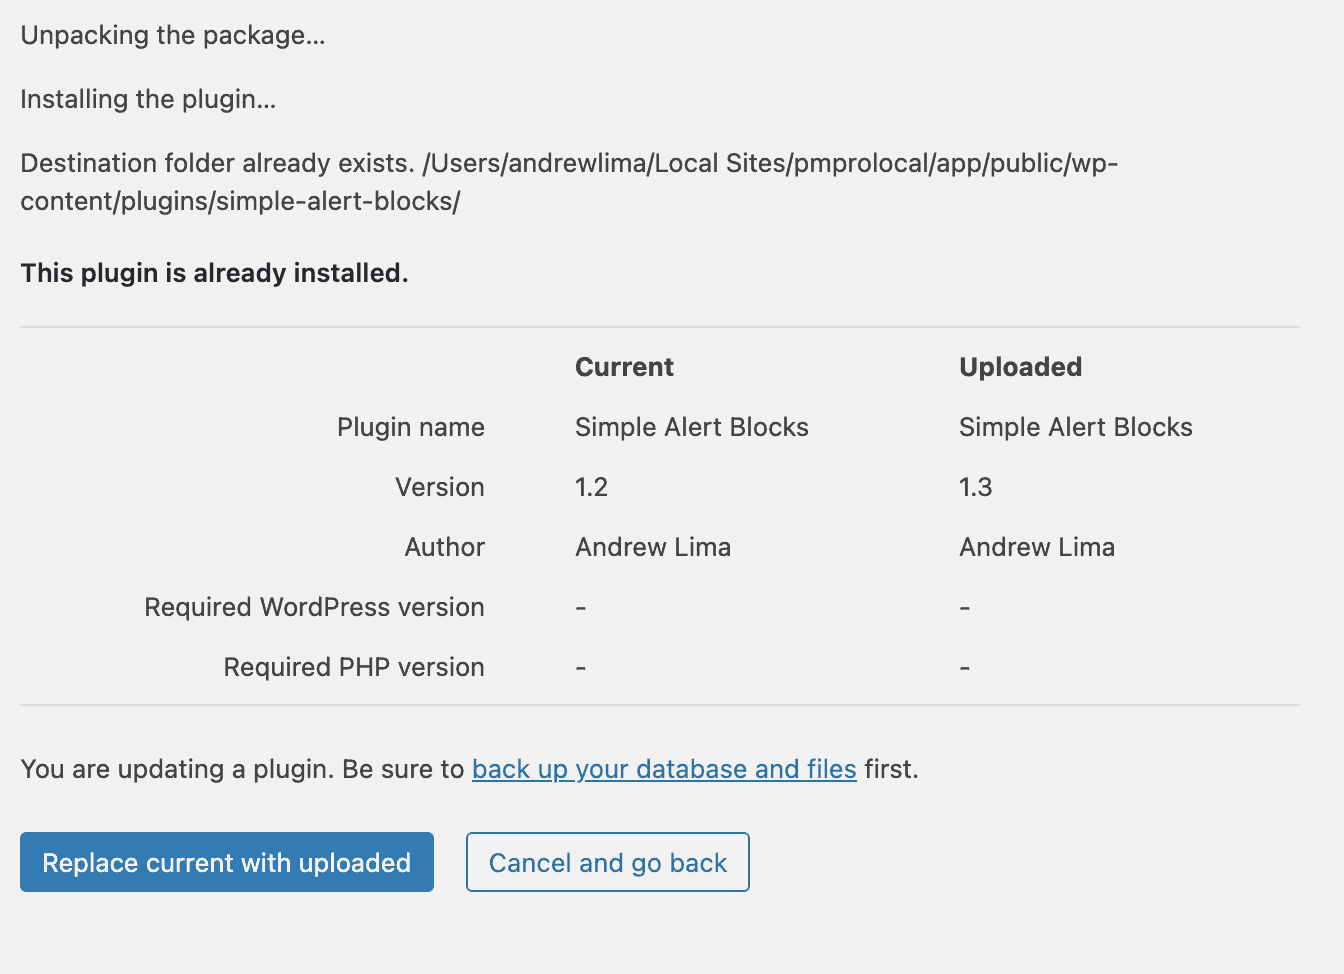Select the Author row label
The height and width of the screenshot is (974, 1344).
444,546
